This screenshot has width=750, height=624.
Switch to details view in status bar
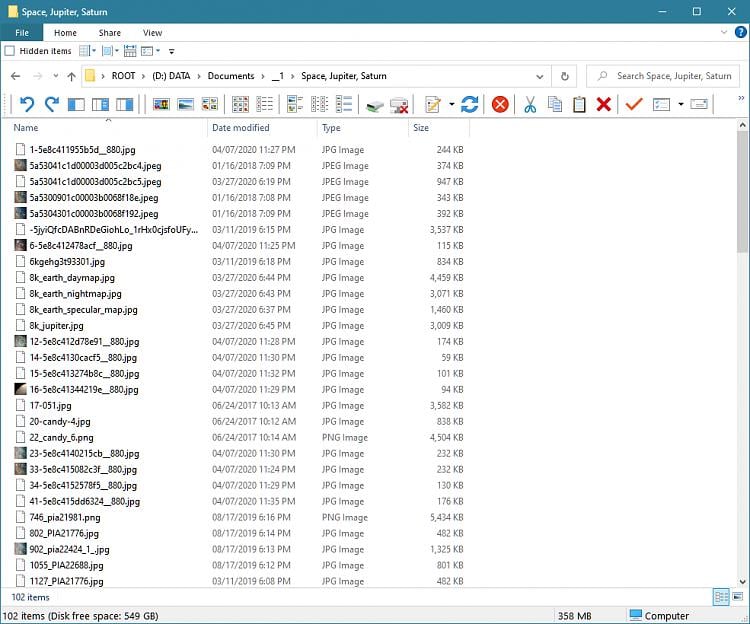coord(720,597)
